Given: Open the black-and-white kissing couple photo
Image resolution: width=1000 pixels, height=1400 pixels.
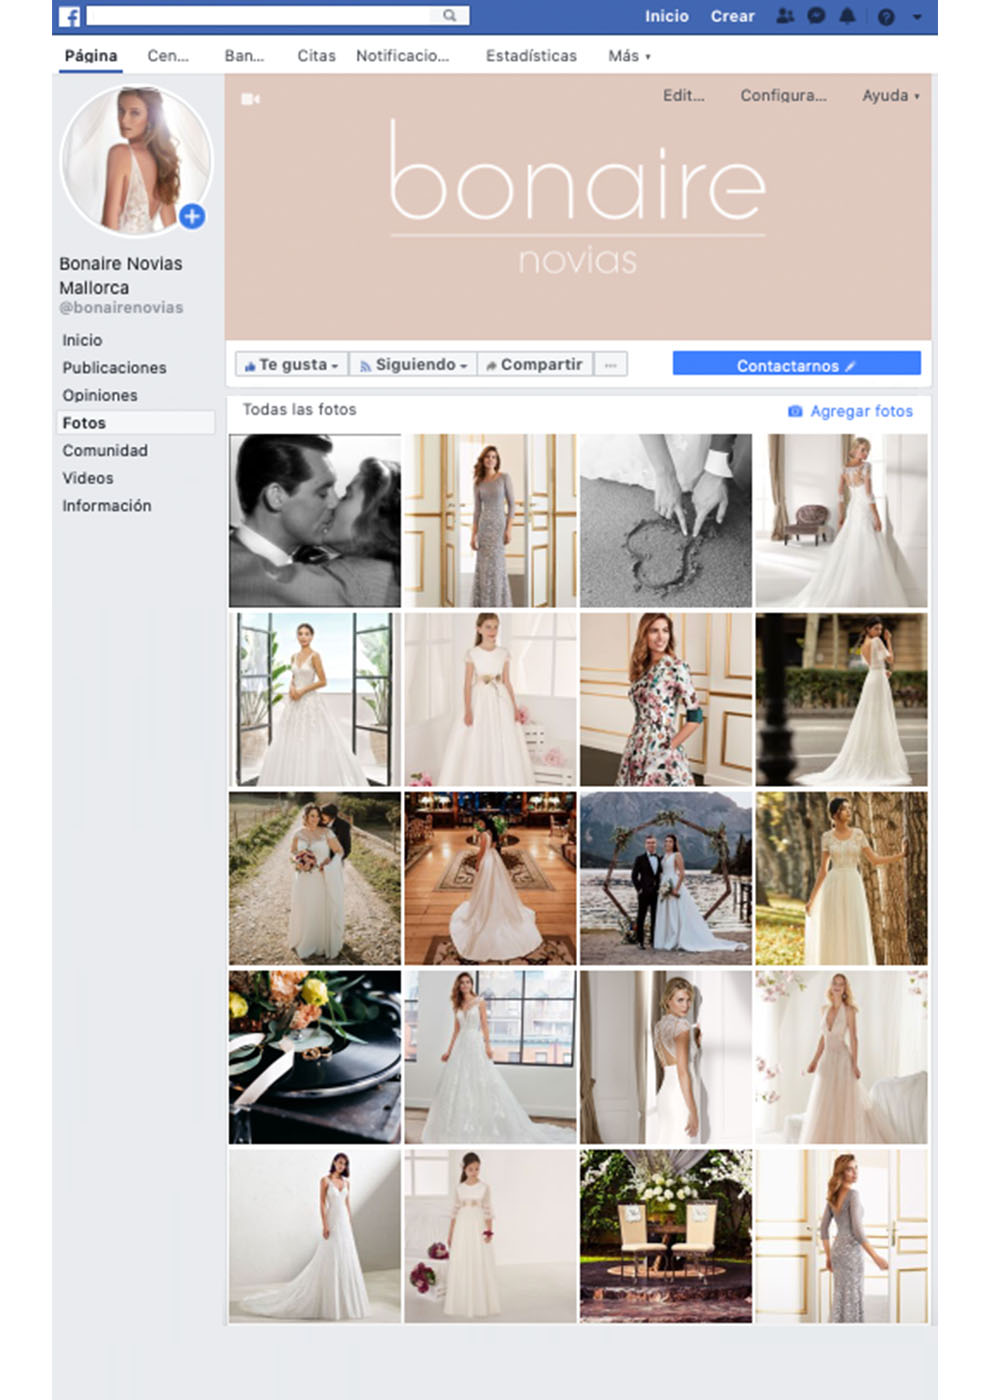Looking at the screenshot, I should [315, 520].
